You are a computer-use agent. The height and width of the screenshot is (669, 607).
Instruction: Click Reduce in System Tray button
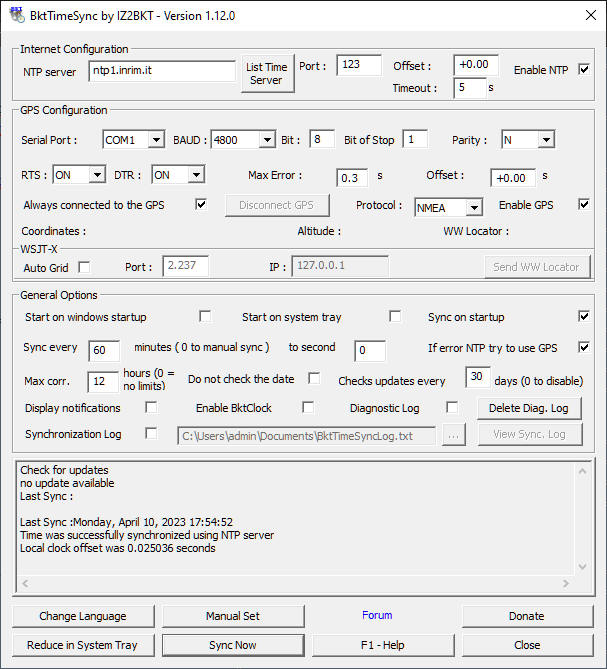[x=83, y=645]
